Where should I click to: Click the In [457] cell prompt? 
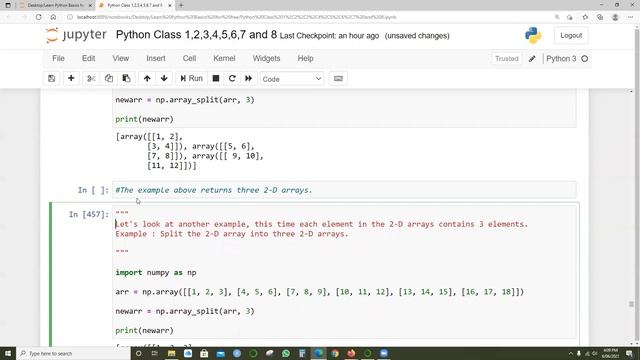coord(89,214)
